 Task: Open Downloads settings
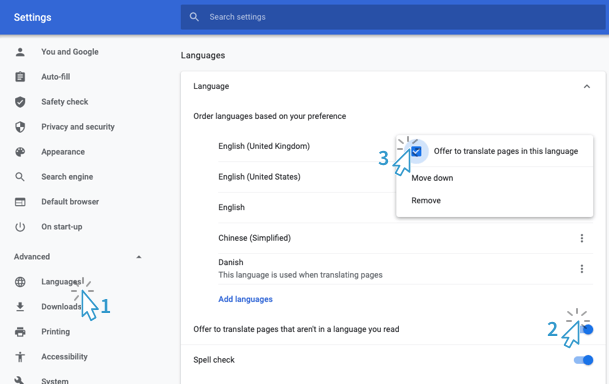pyautogui.click(x=61, y=307)
